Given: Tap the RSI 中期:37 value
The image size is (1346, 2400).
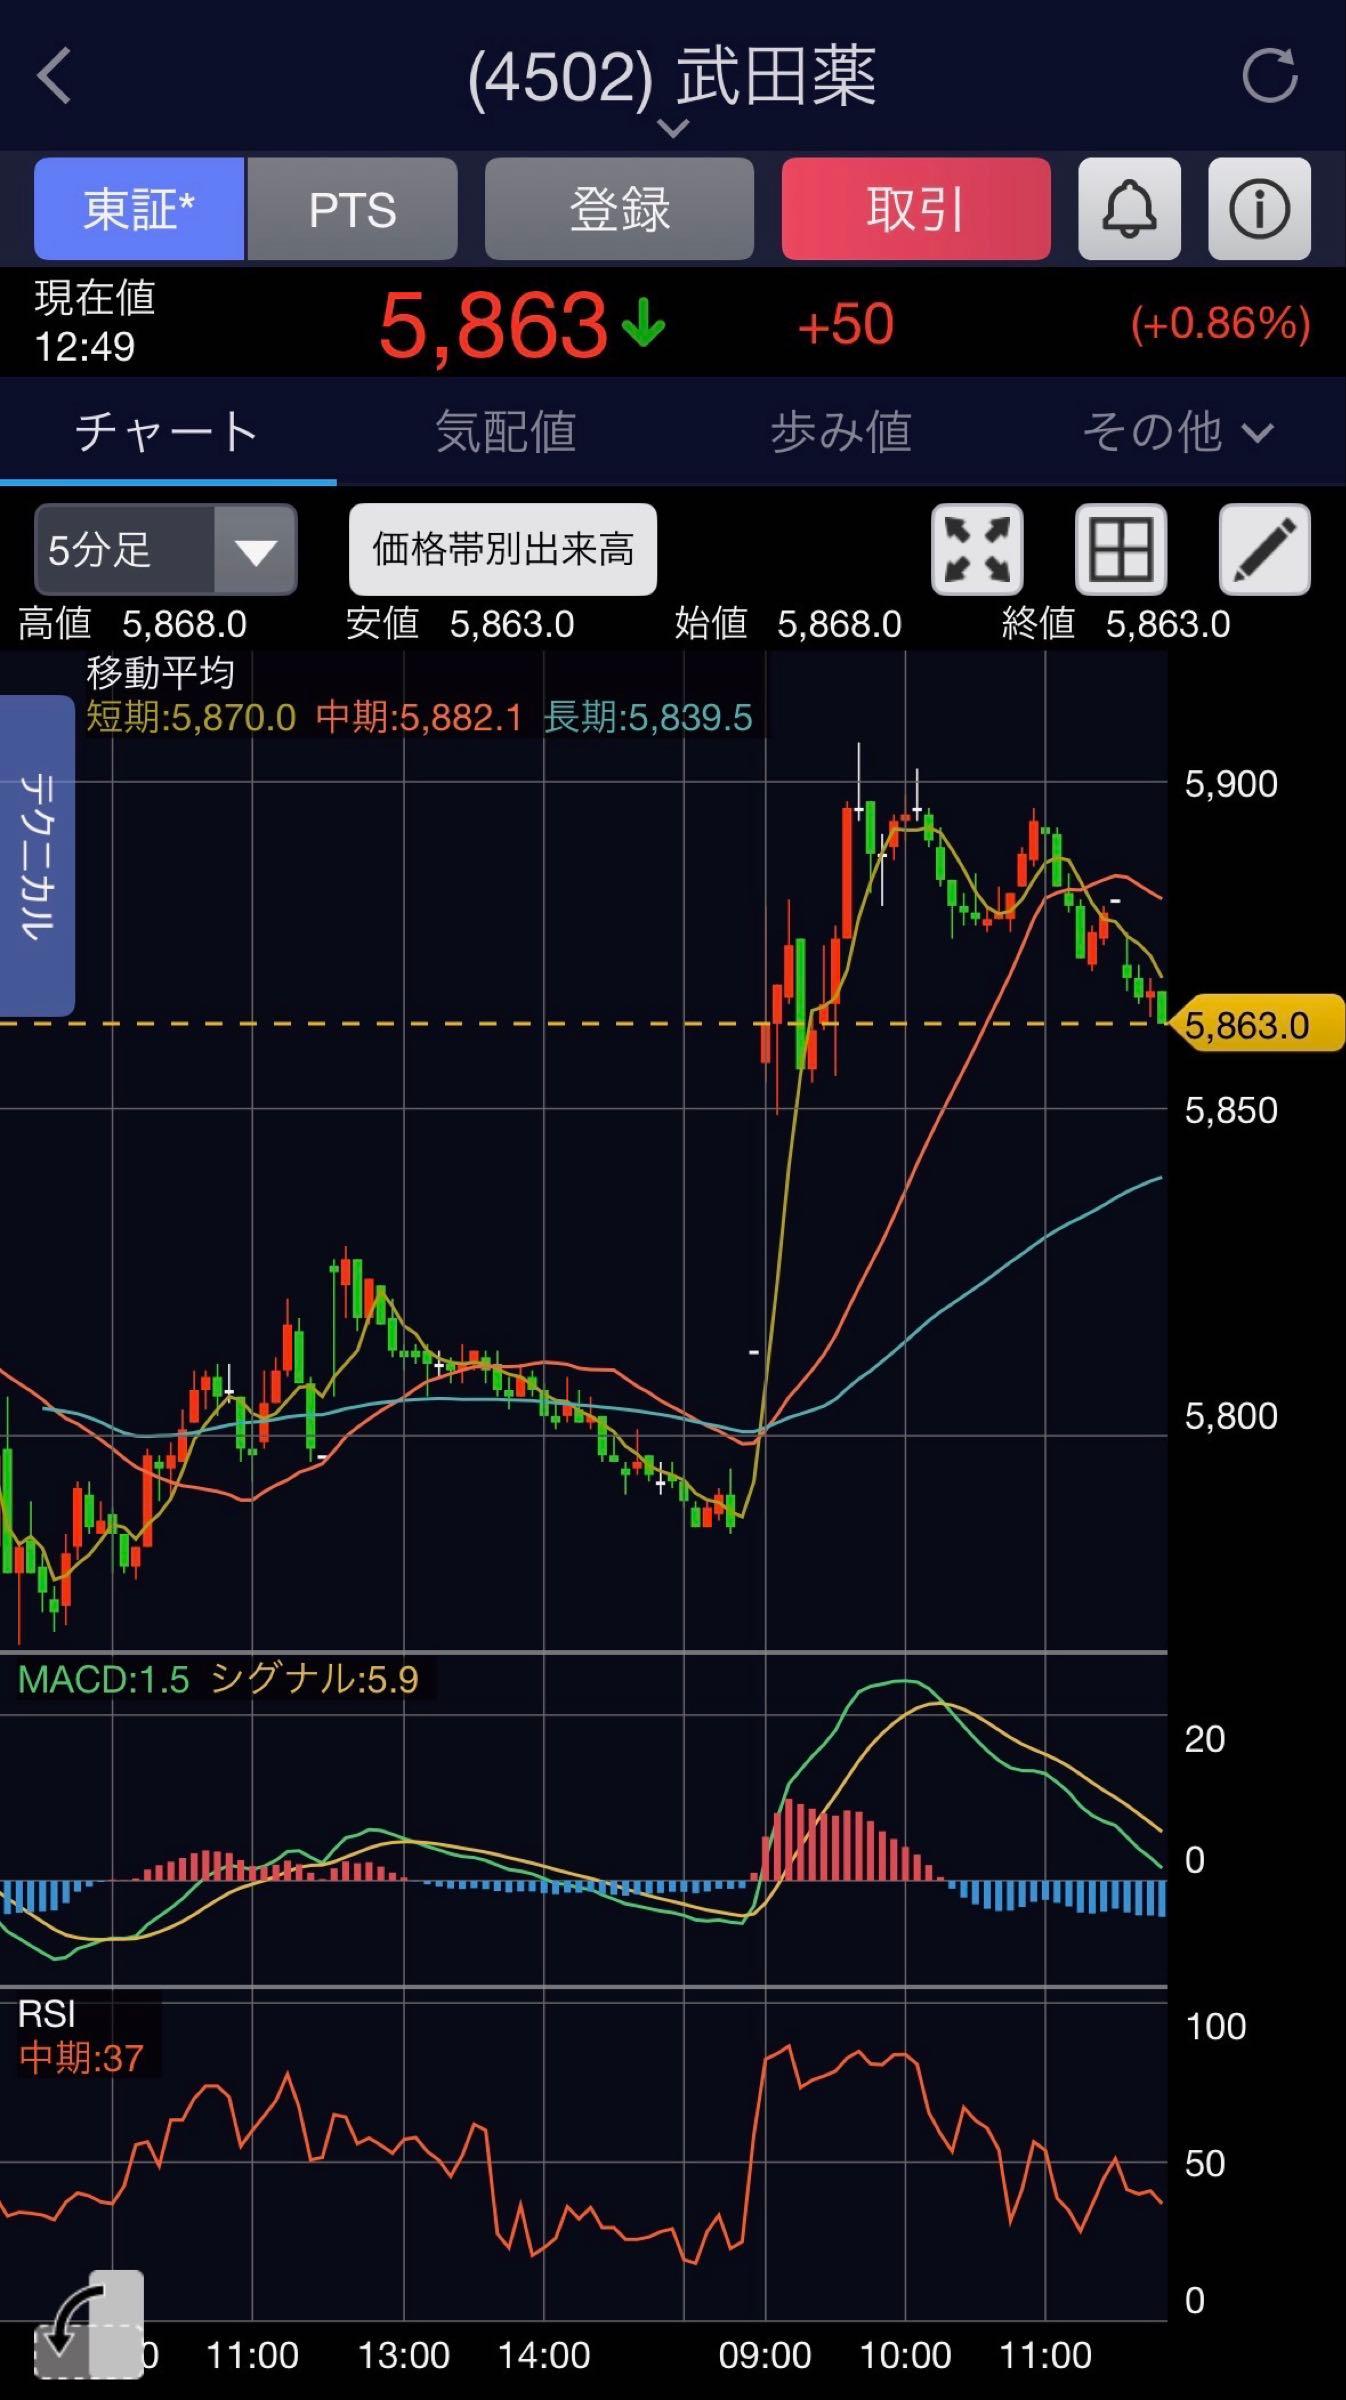Looking at the screenshot, I should (x=81, y=2058).
